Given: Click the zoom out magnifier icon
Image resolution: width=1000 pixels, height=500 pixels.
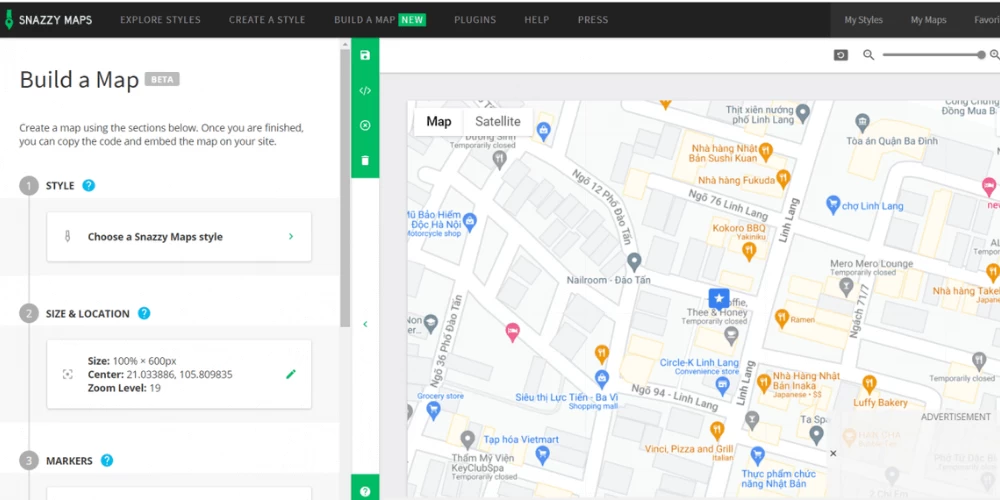Looking at the screenshot, I should coord(868,55).
